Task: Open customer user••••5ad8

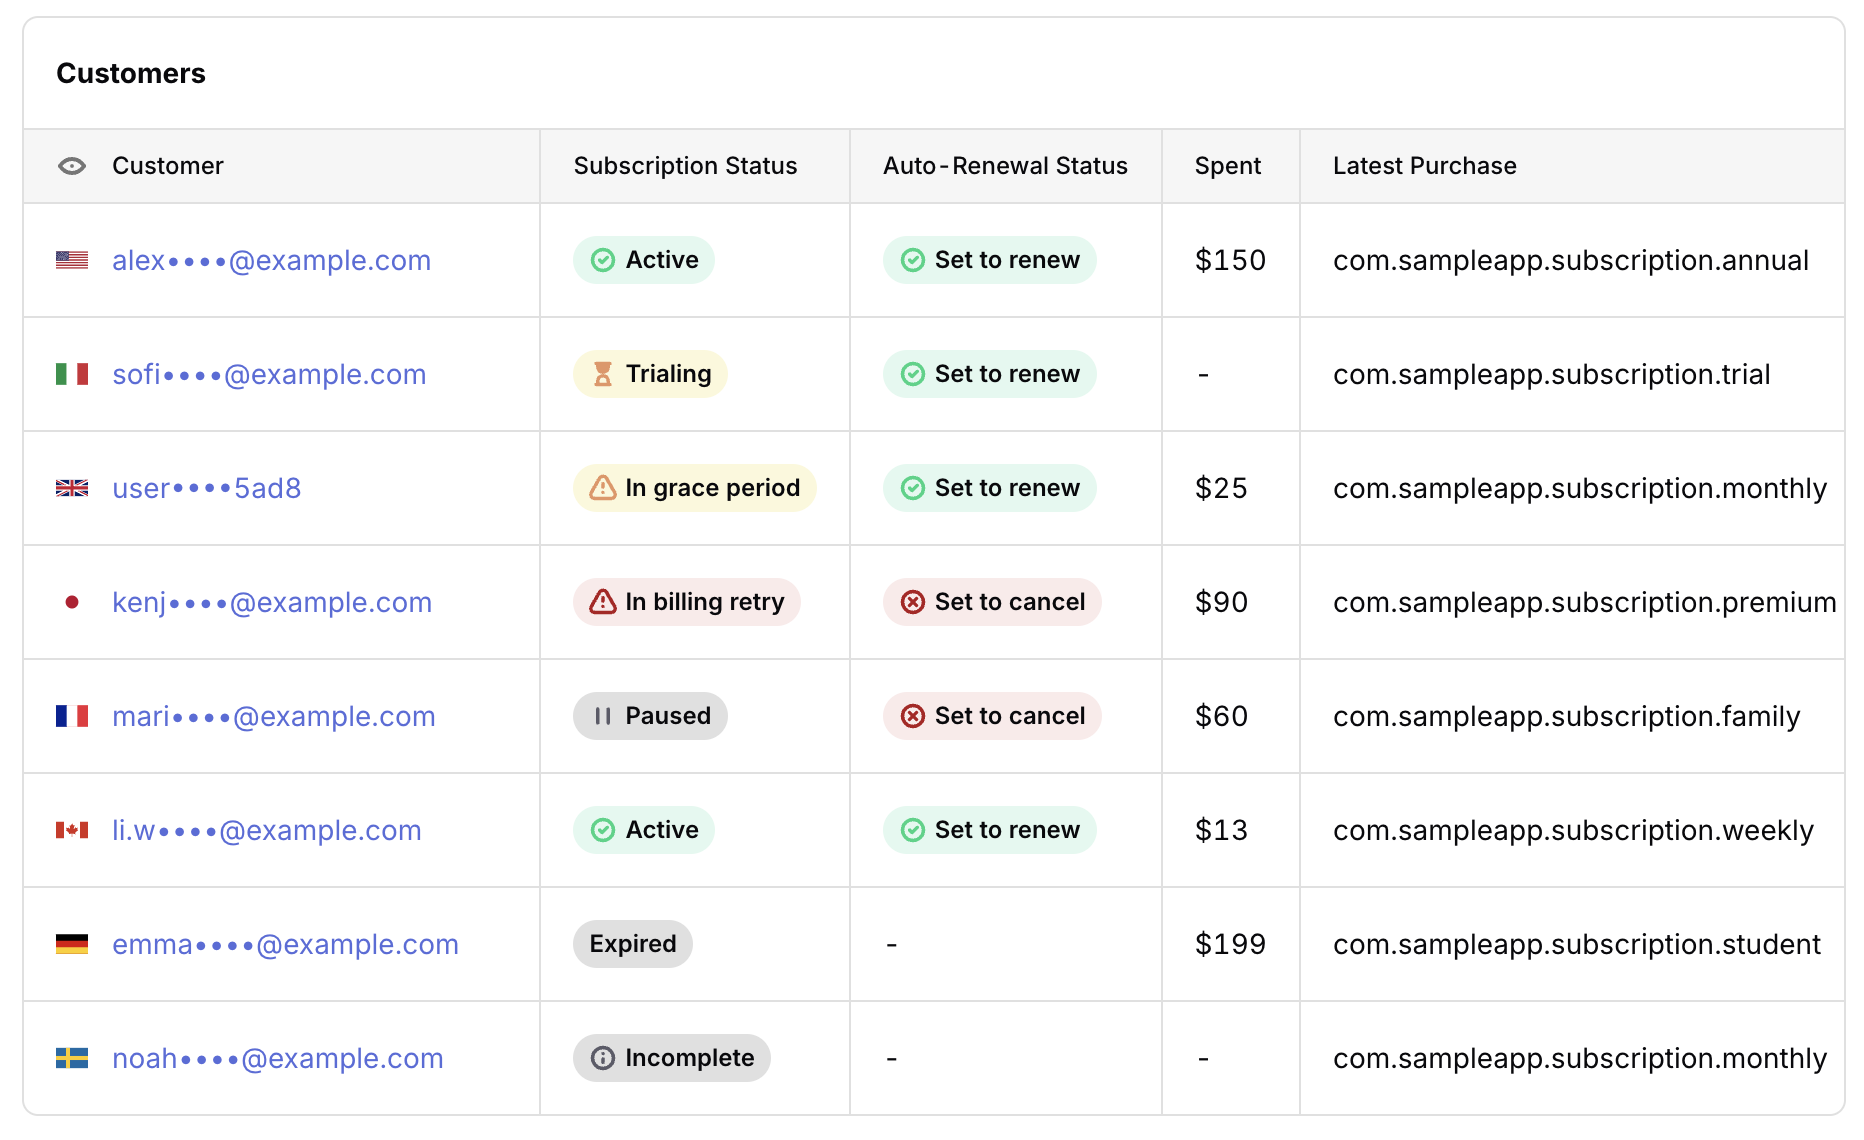Action: tap(207, 488)
